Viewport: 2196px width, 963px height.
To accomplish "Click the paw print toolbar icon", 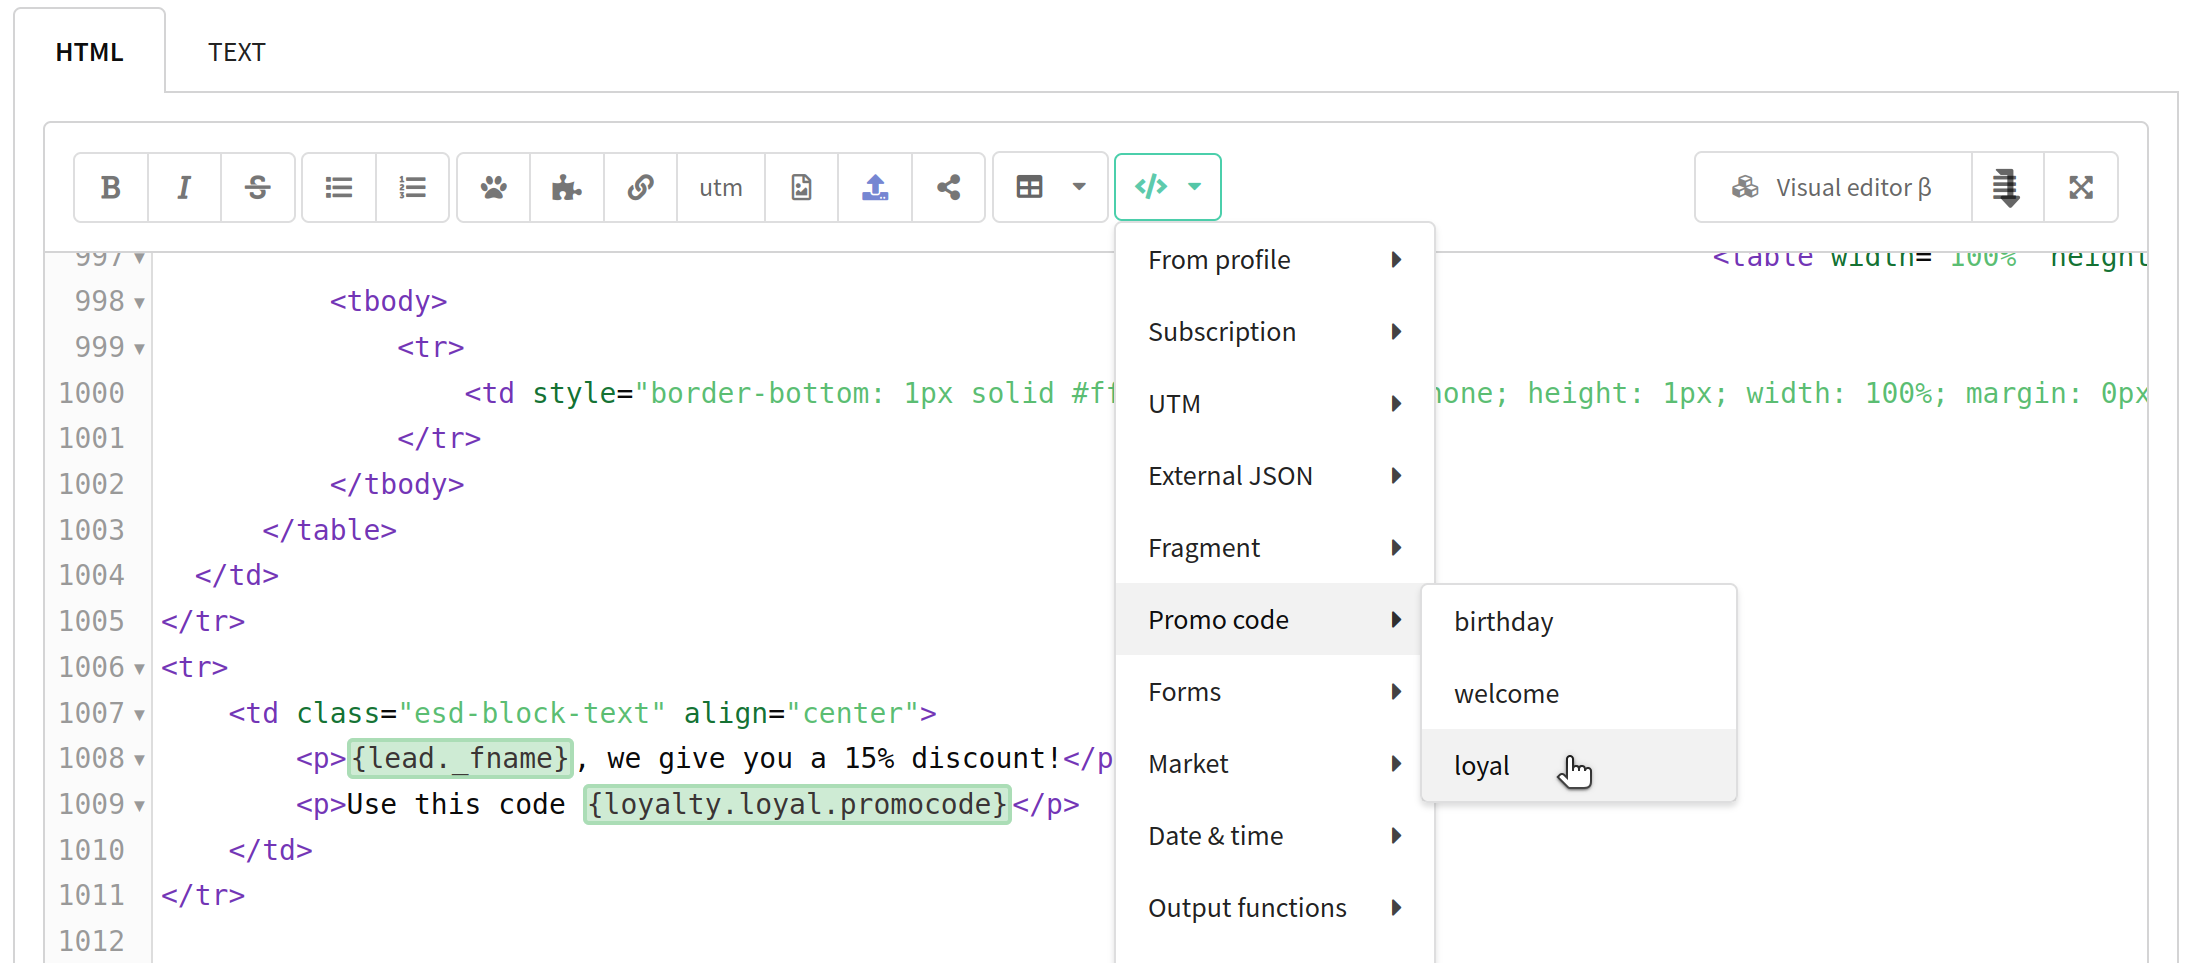I will point(494,187).
